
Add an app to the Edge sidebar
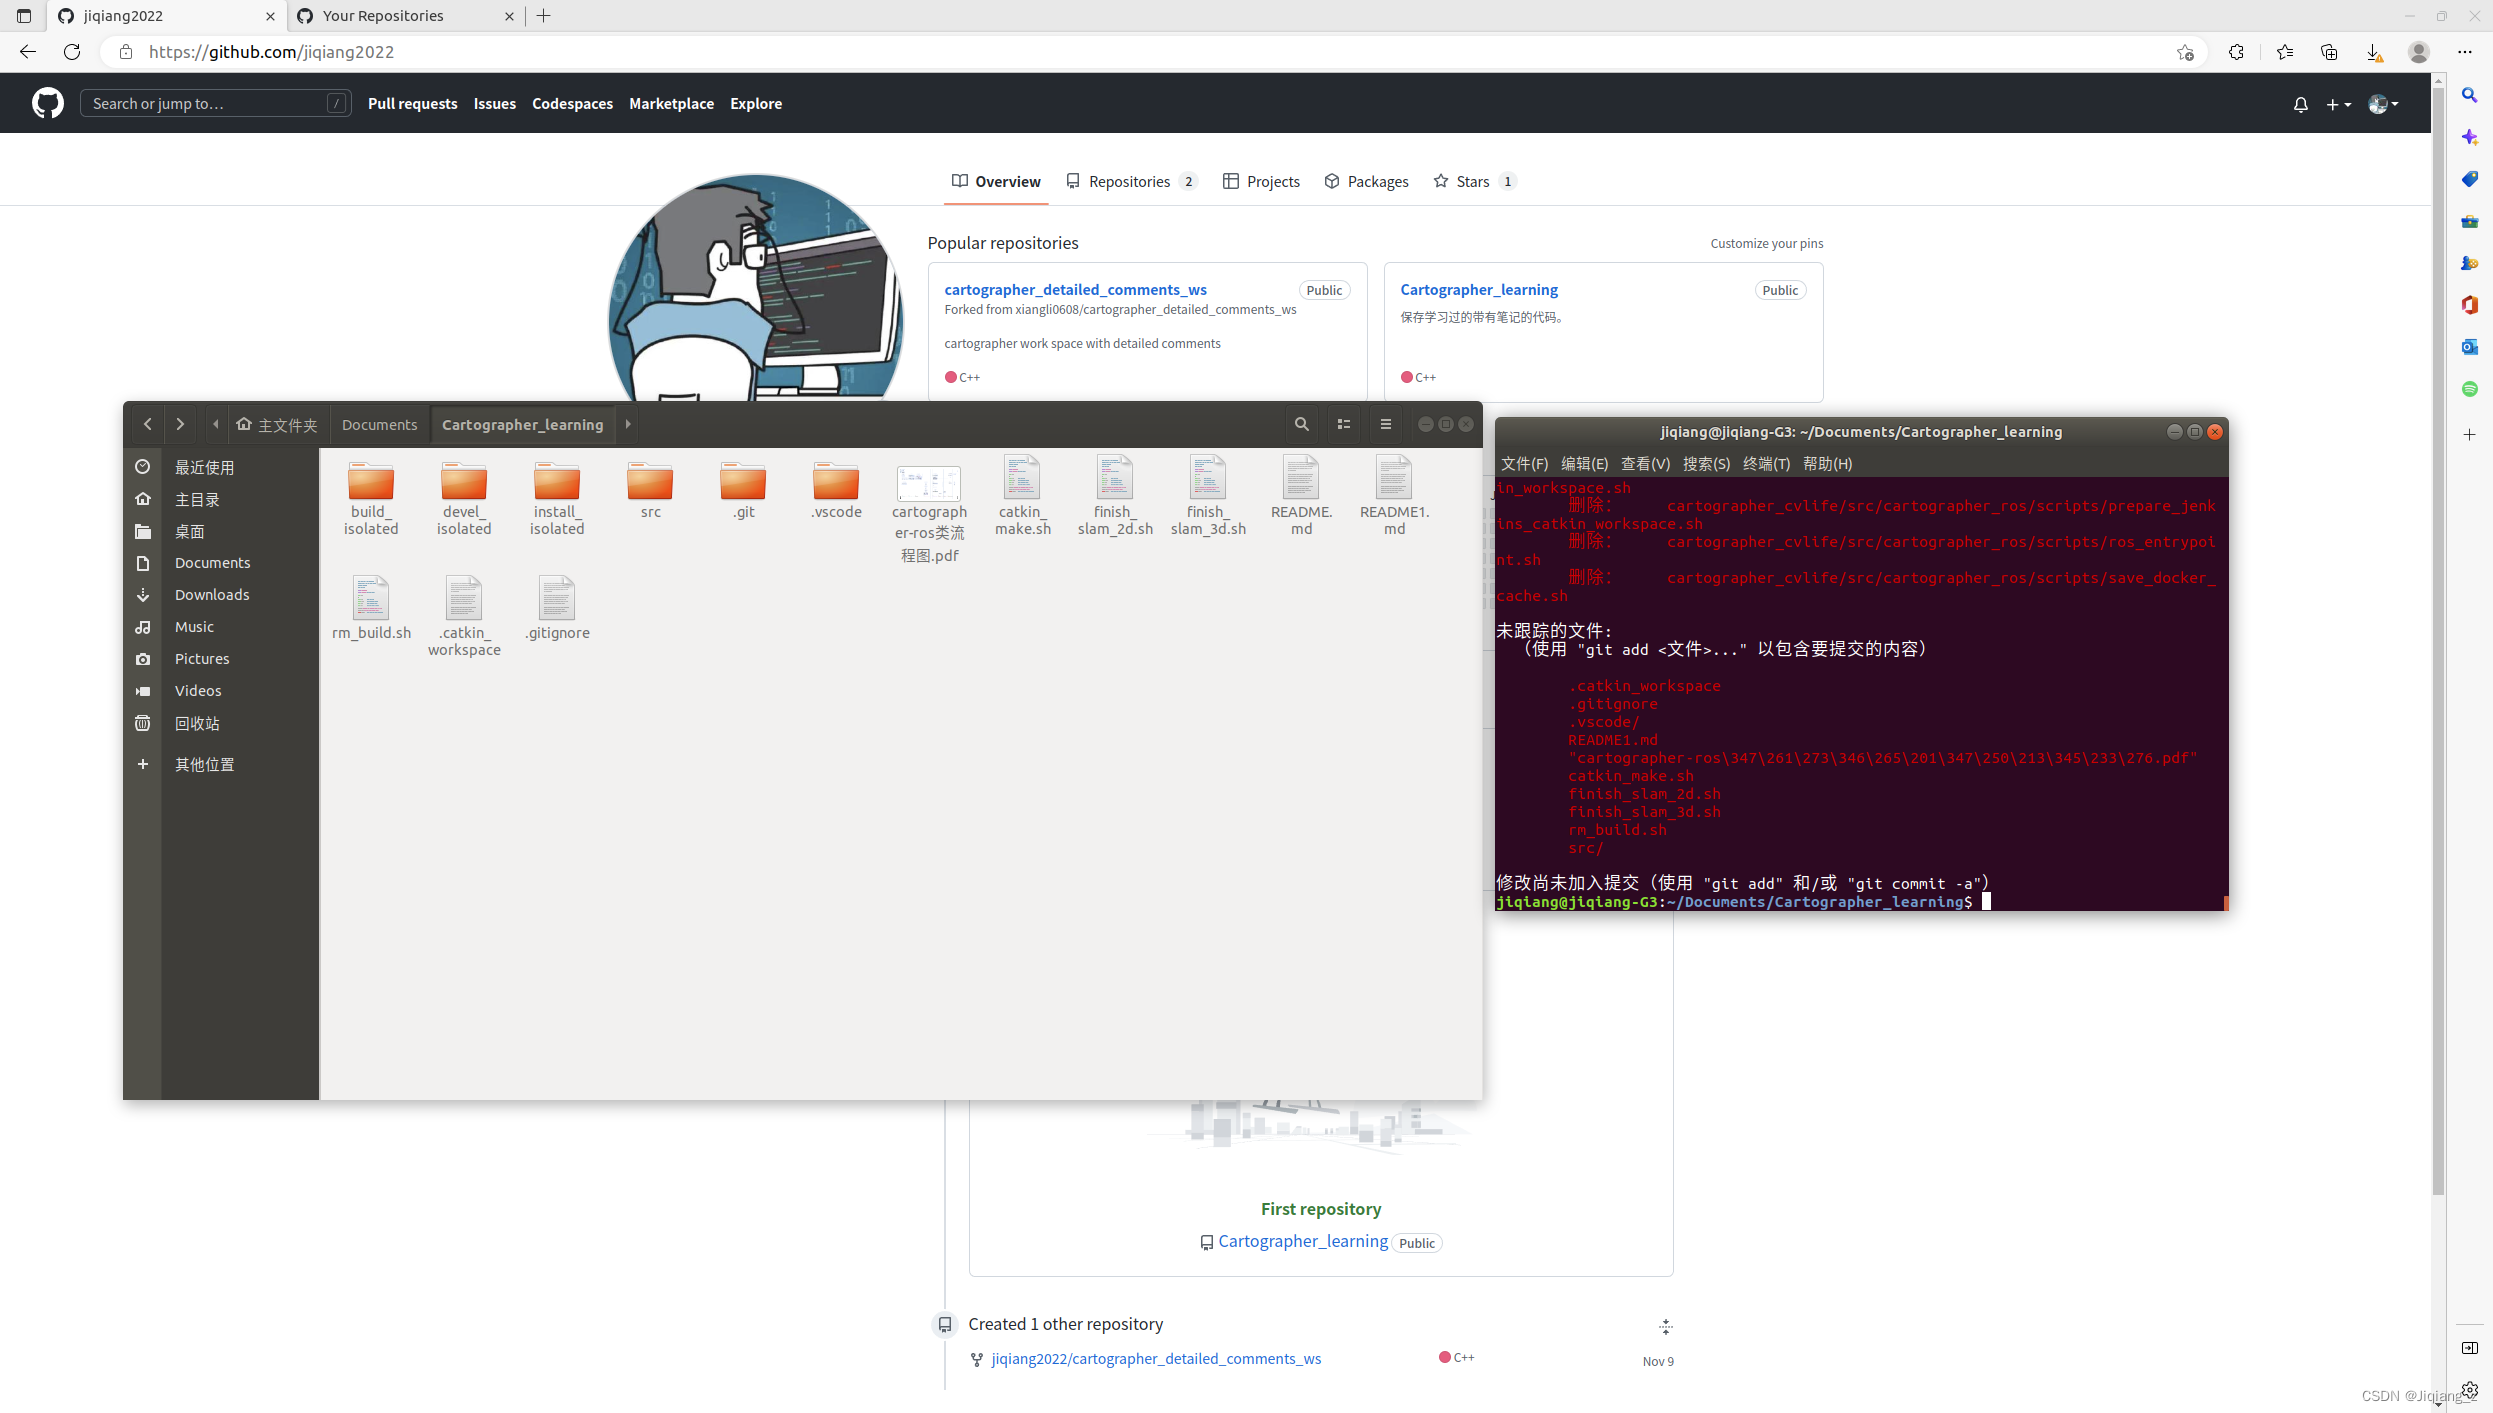pyautogui.click(x=2469, y=434)
